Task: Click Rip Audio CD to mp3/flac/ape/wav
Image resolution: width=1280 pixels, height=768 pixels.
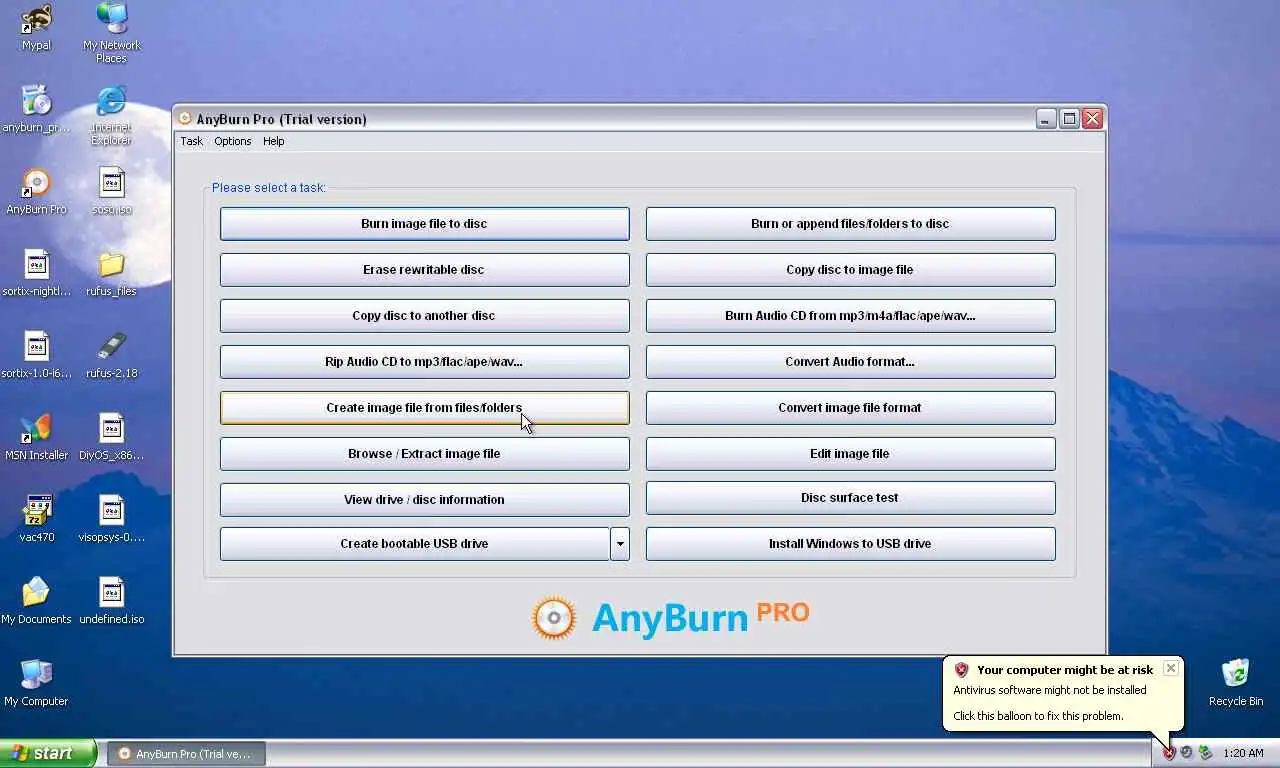Action: pos(424,362)
